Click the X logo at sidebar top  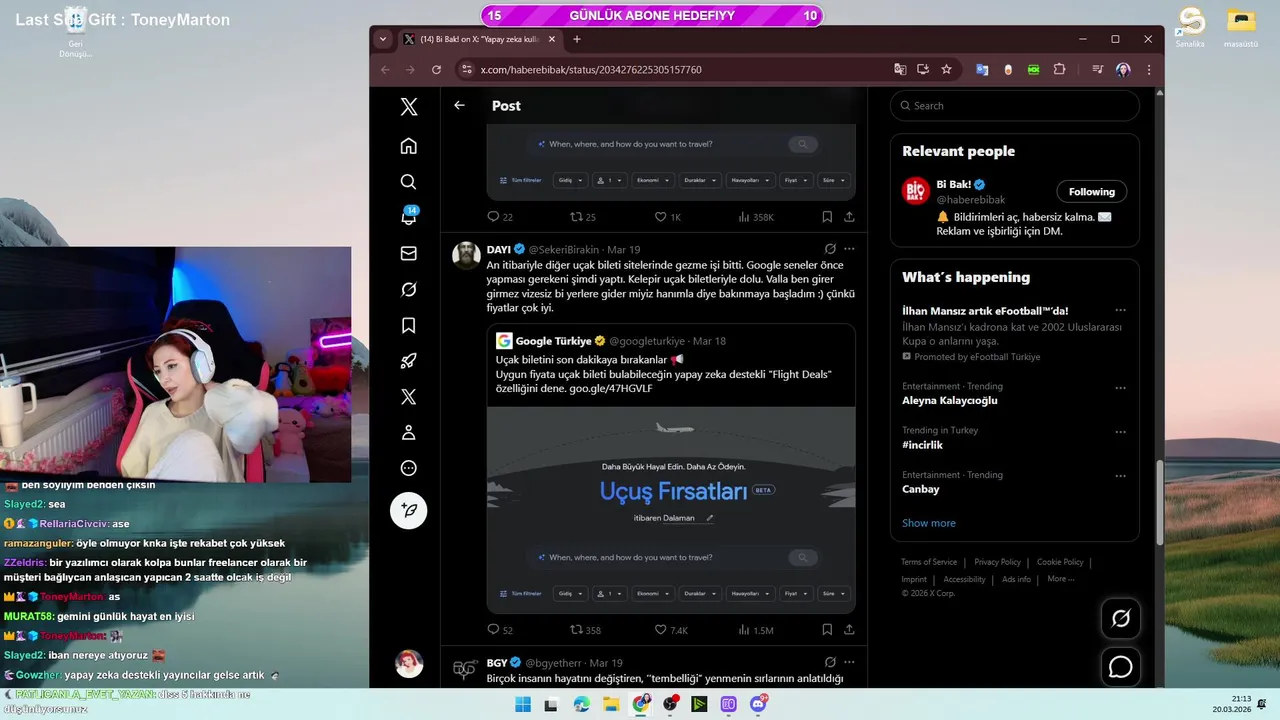pos(408,107)
